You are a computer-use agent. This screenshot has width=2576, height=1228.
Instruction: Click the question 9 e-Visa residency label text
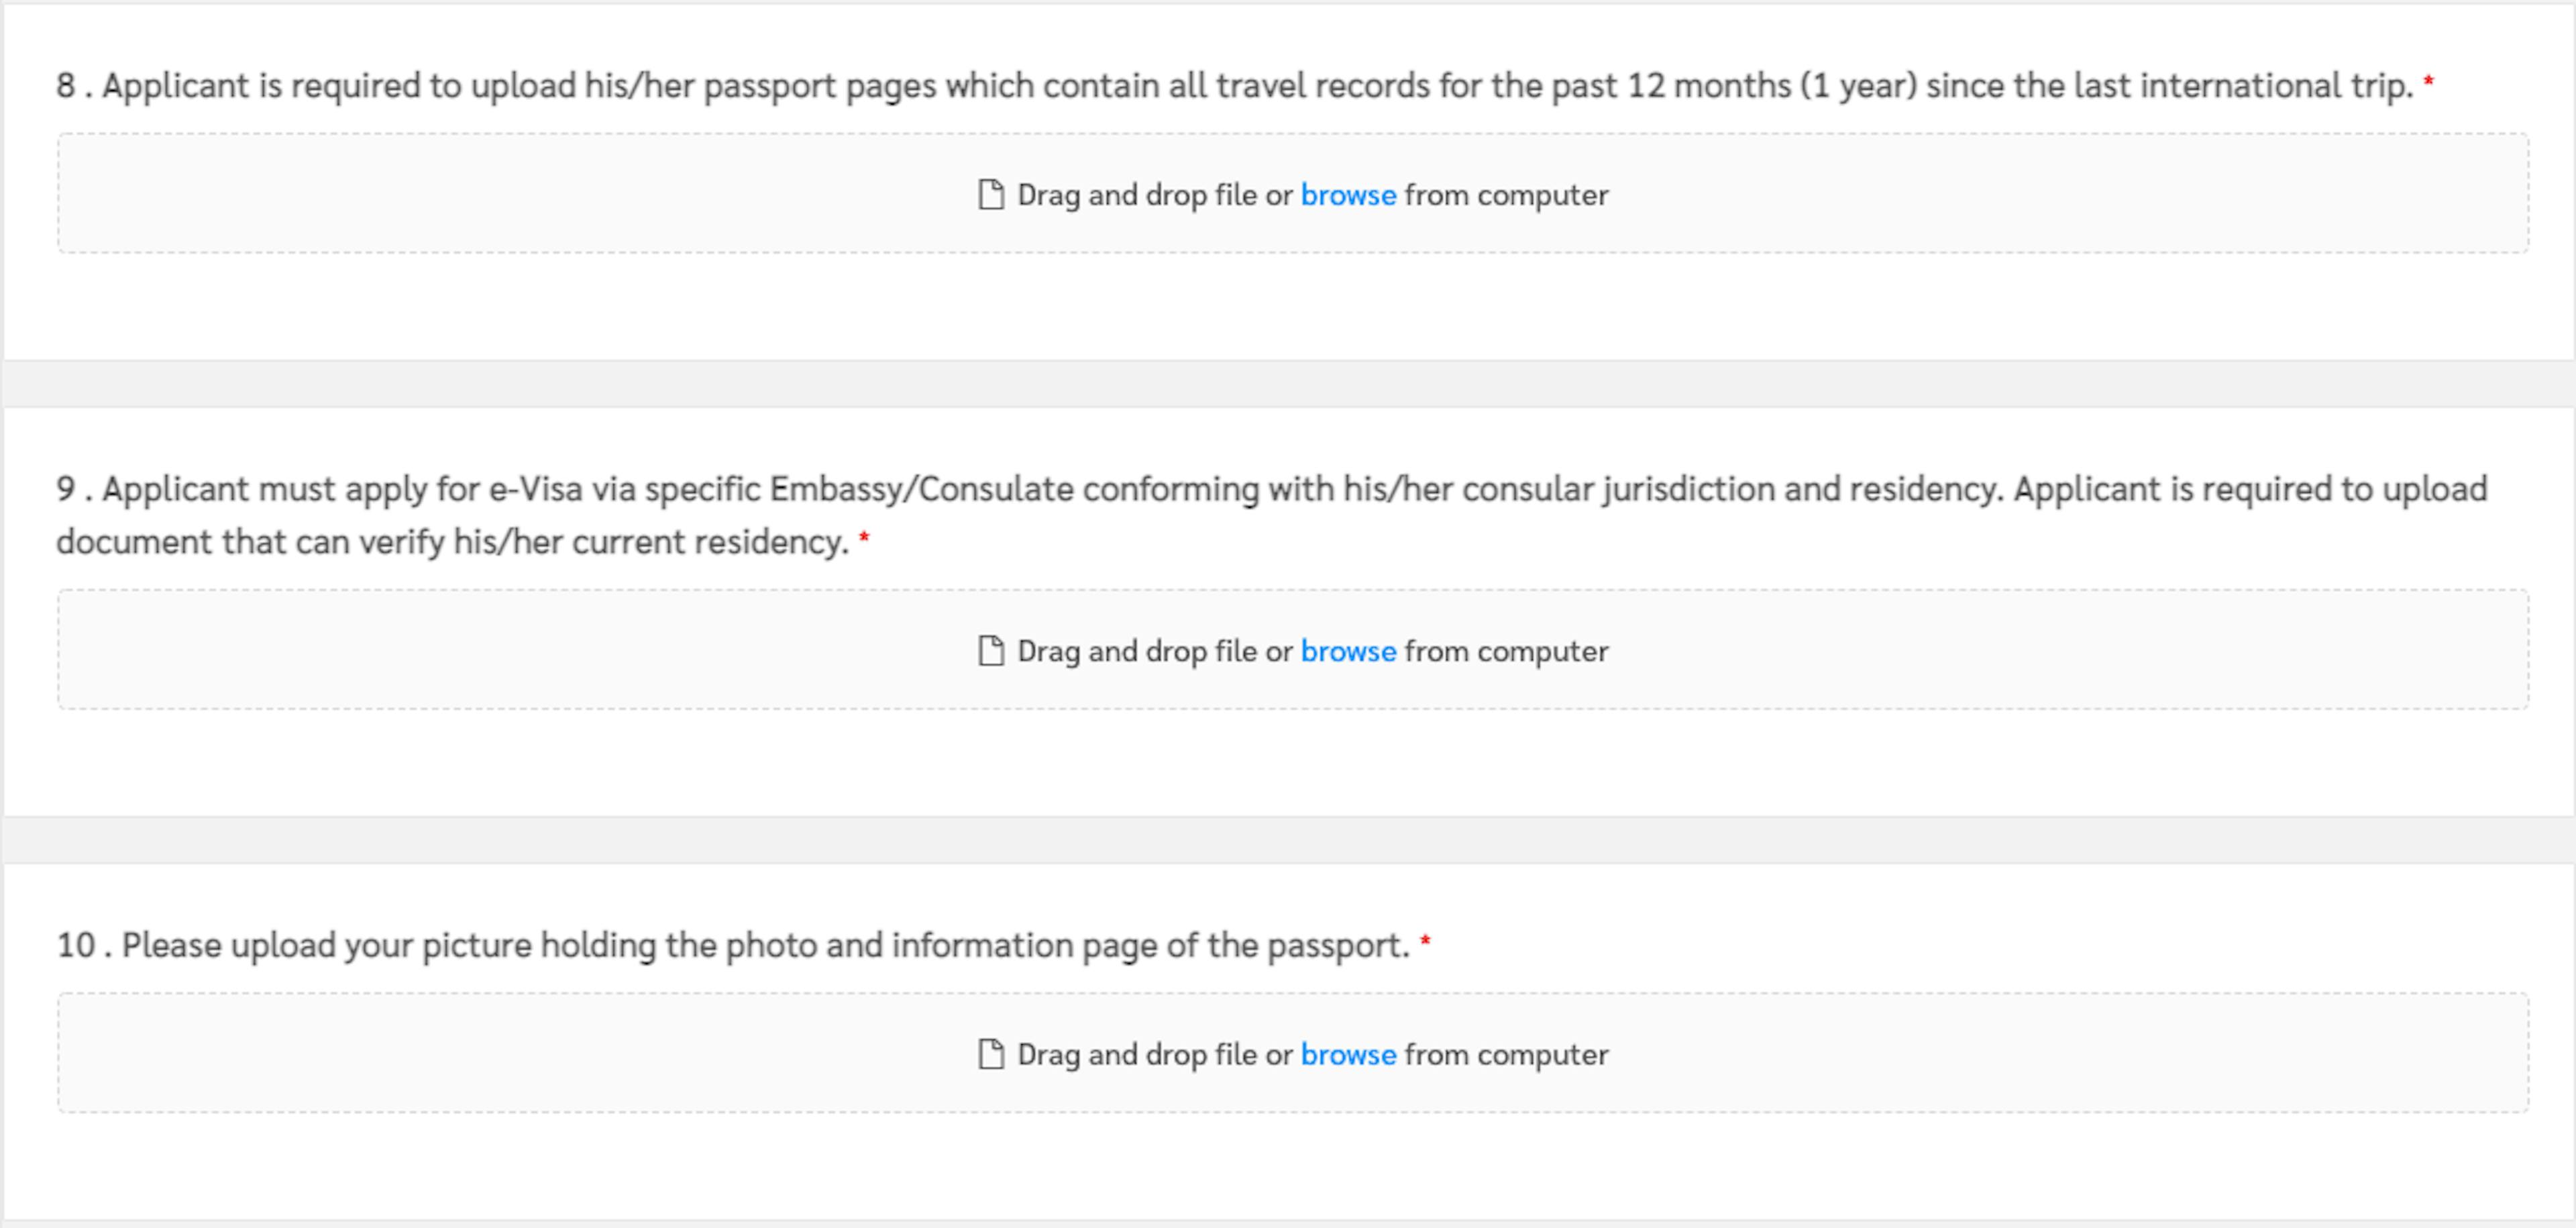1272,515
